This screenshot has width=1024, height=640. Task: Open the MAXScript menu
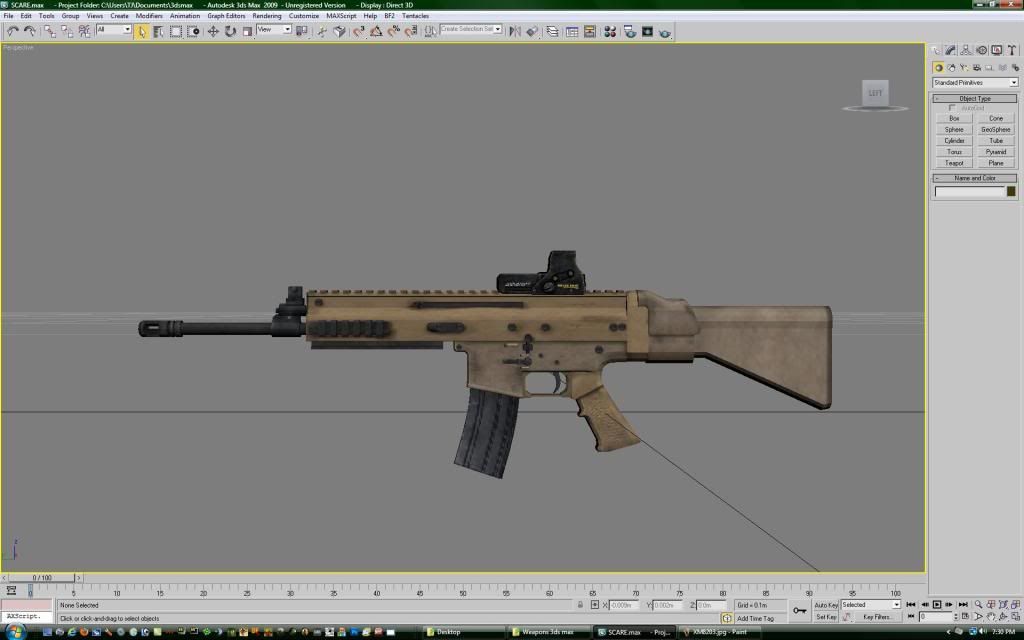[342, 16]
